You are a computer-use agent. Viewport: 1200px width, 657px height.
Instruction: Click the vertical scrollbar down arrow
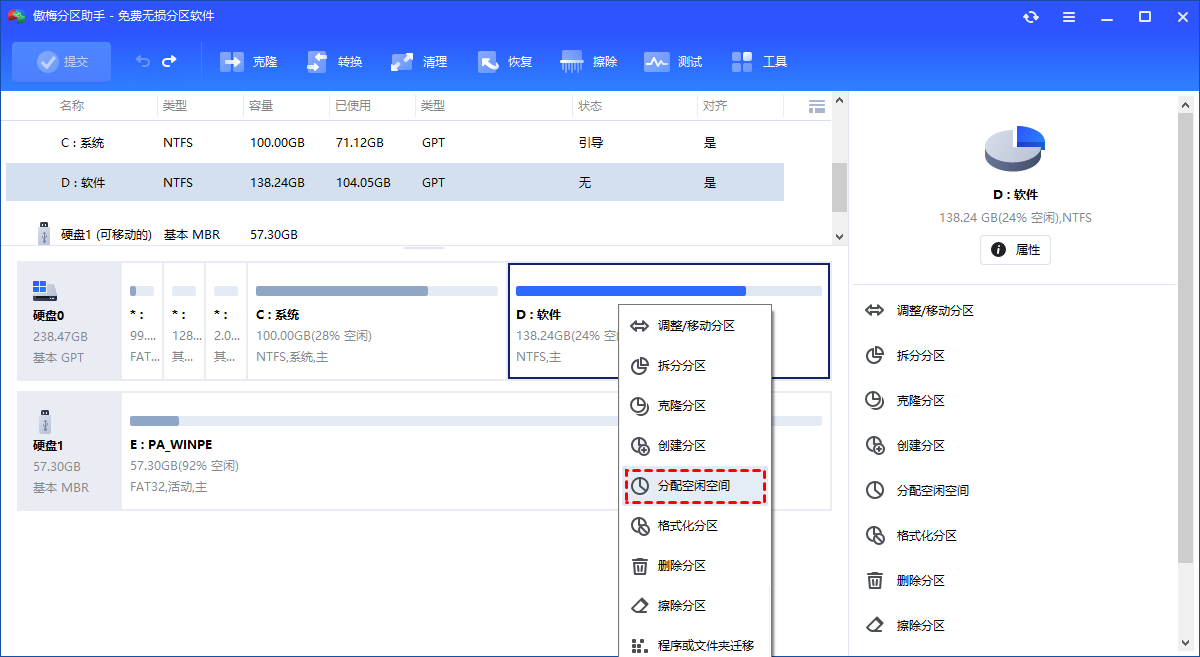(839, 234)
